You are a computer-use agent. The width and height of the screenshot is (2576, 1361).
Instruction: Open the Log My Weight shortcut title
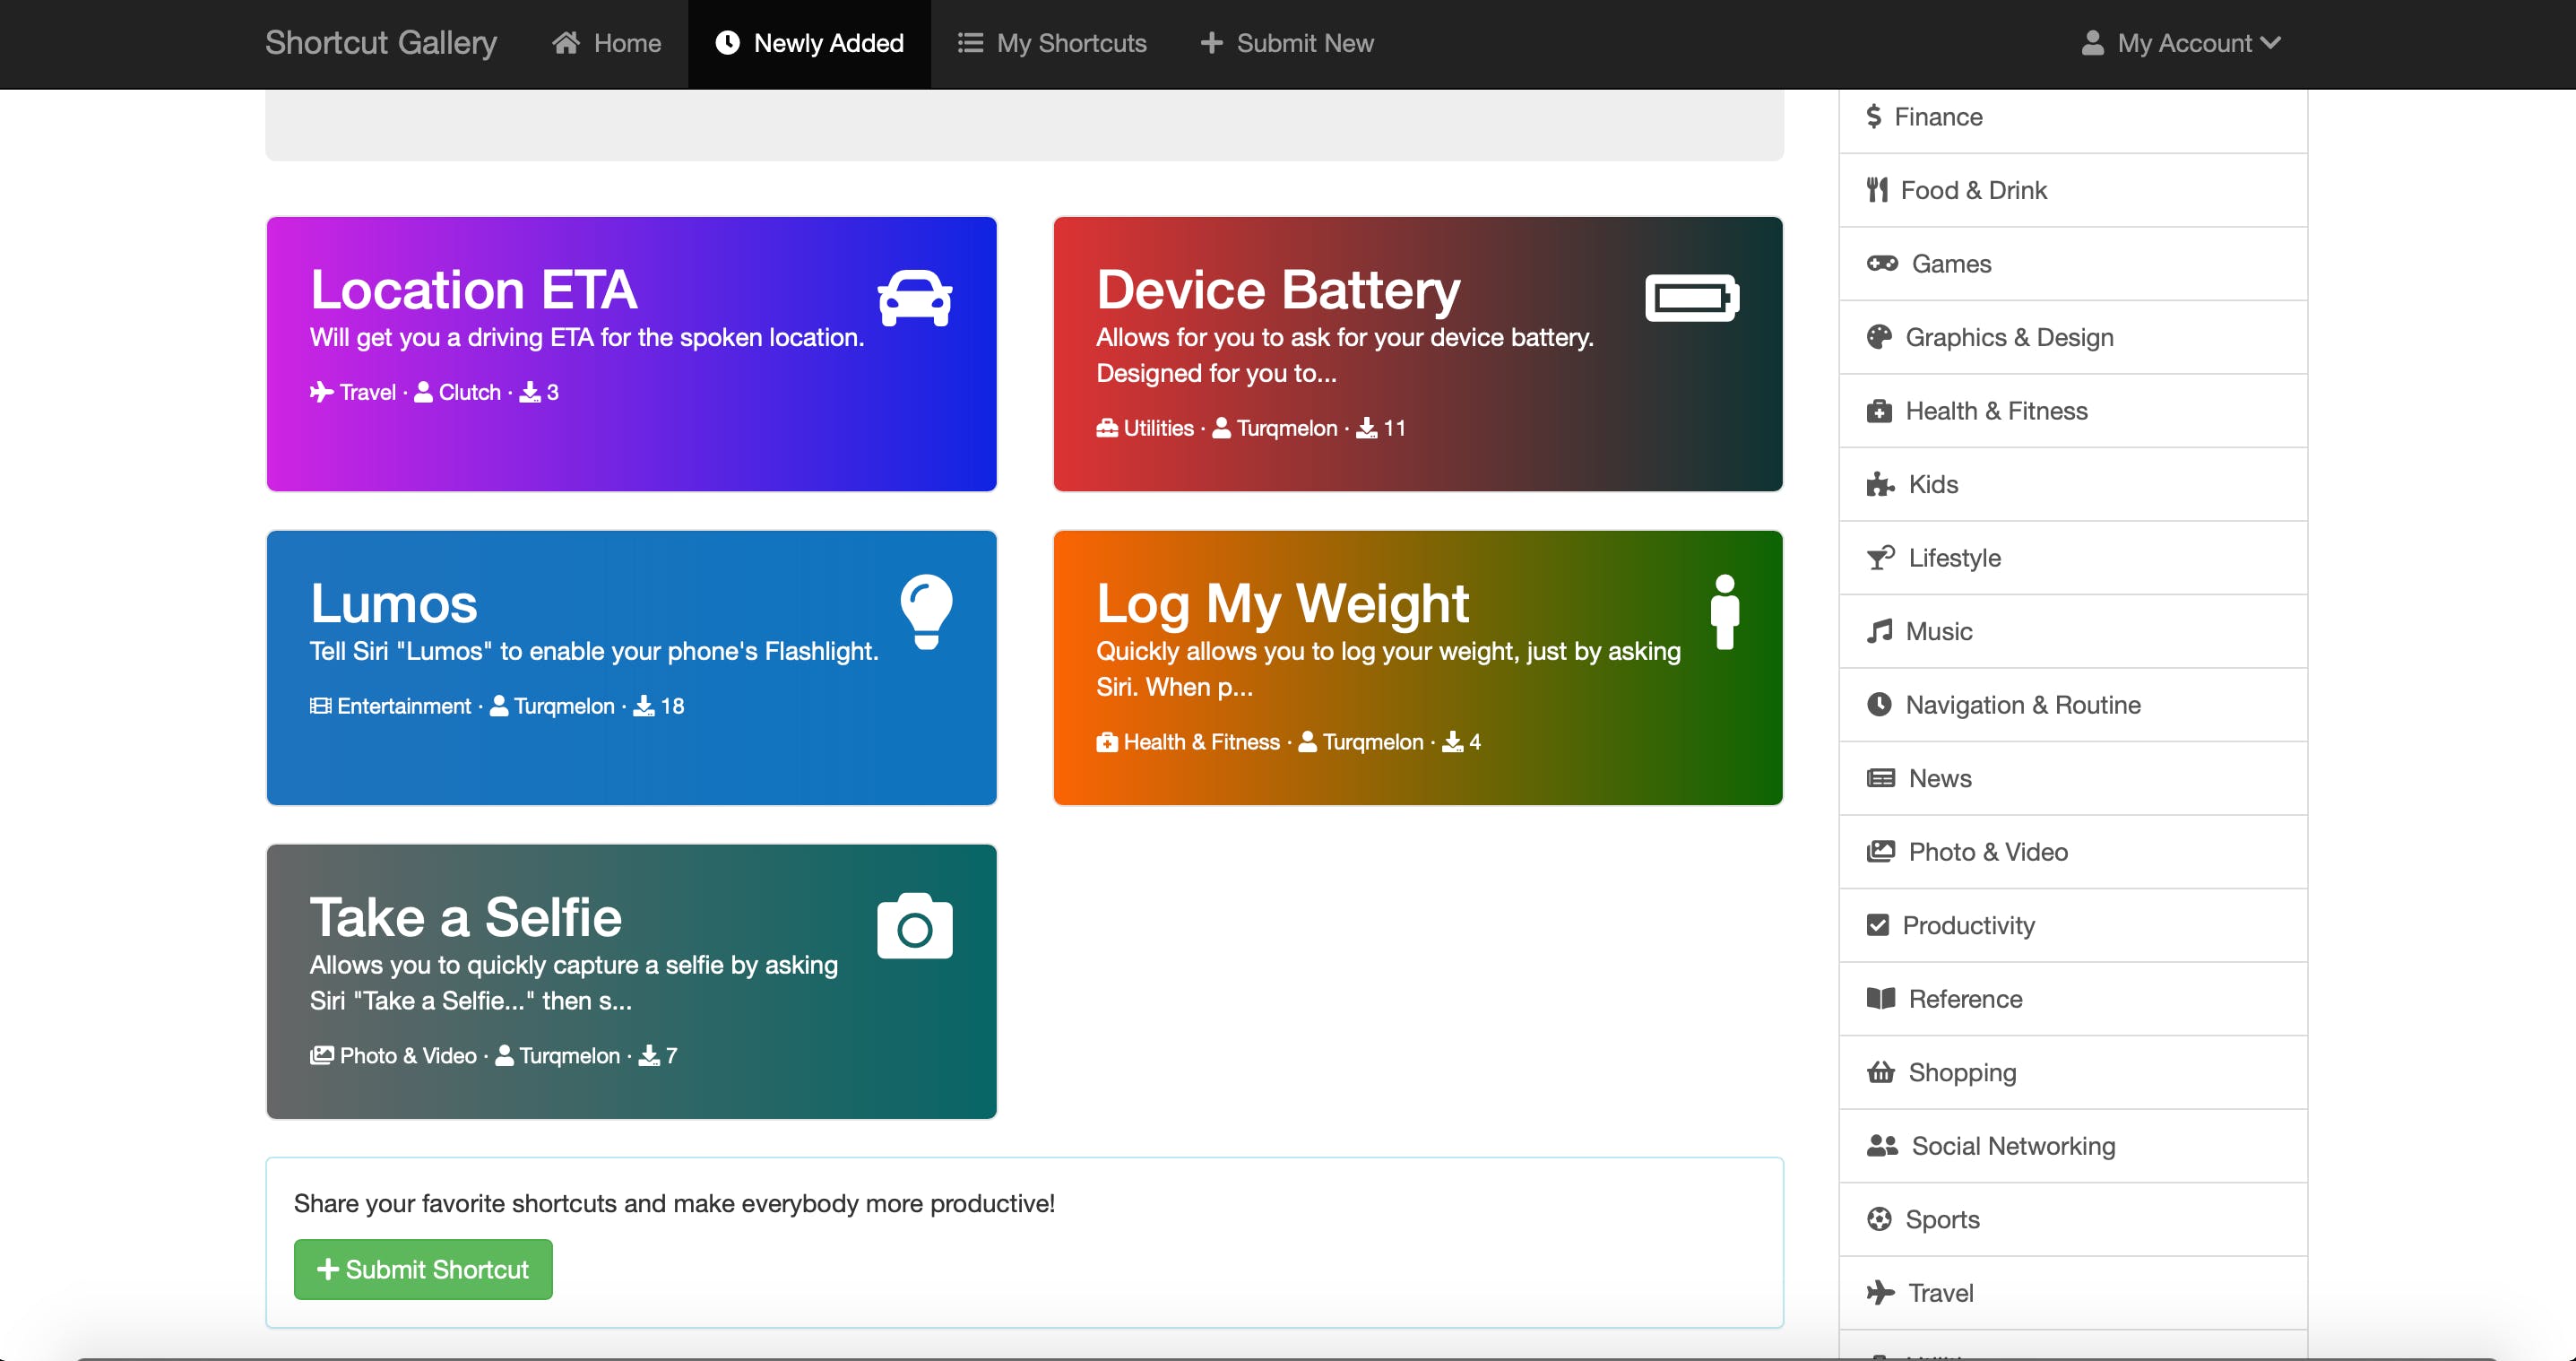(x=1282, y=604)
